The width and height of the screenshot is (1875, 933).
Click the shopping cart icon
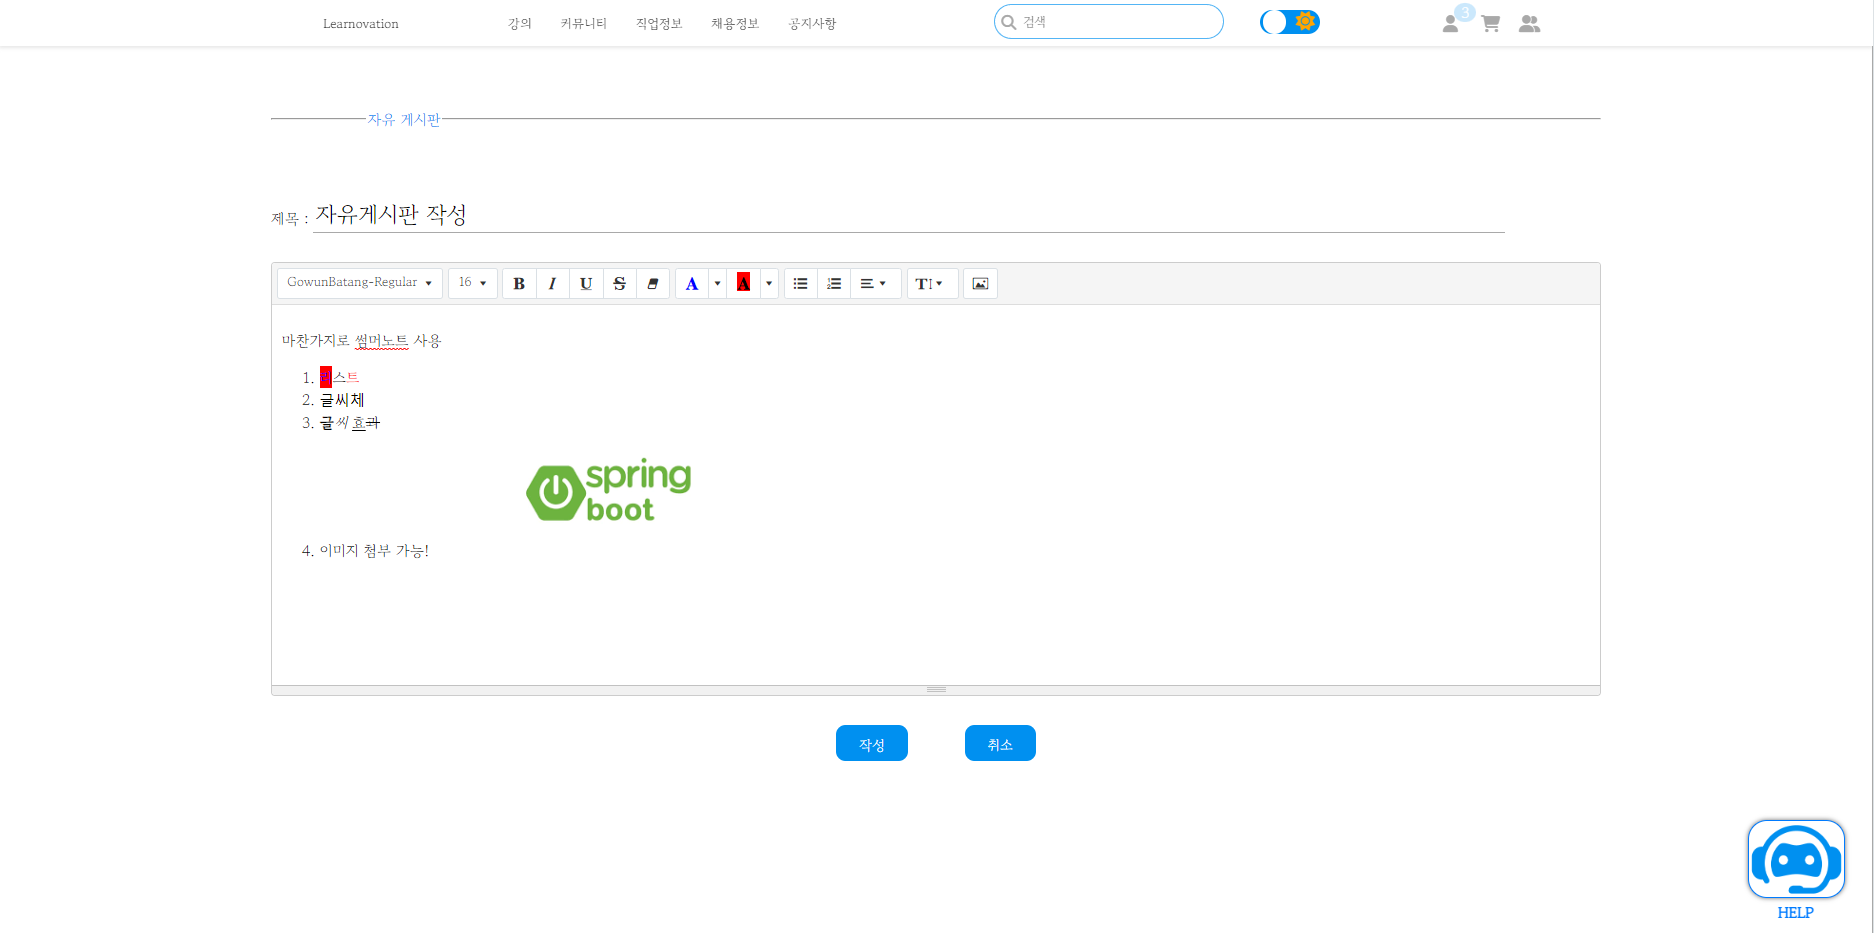coord(1489,23)
